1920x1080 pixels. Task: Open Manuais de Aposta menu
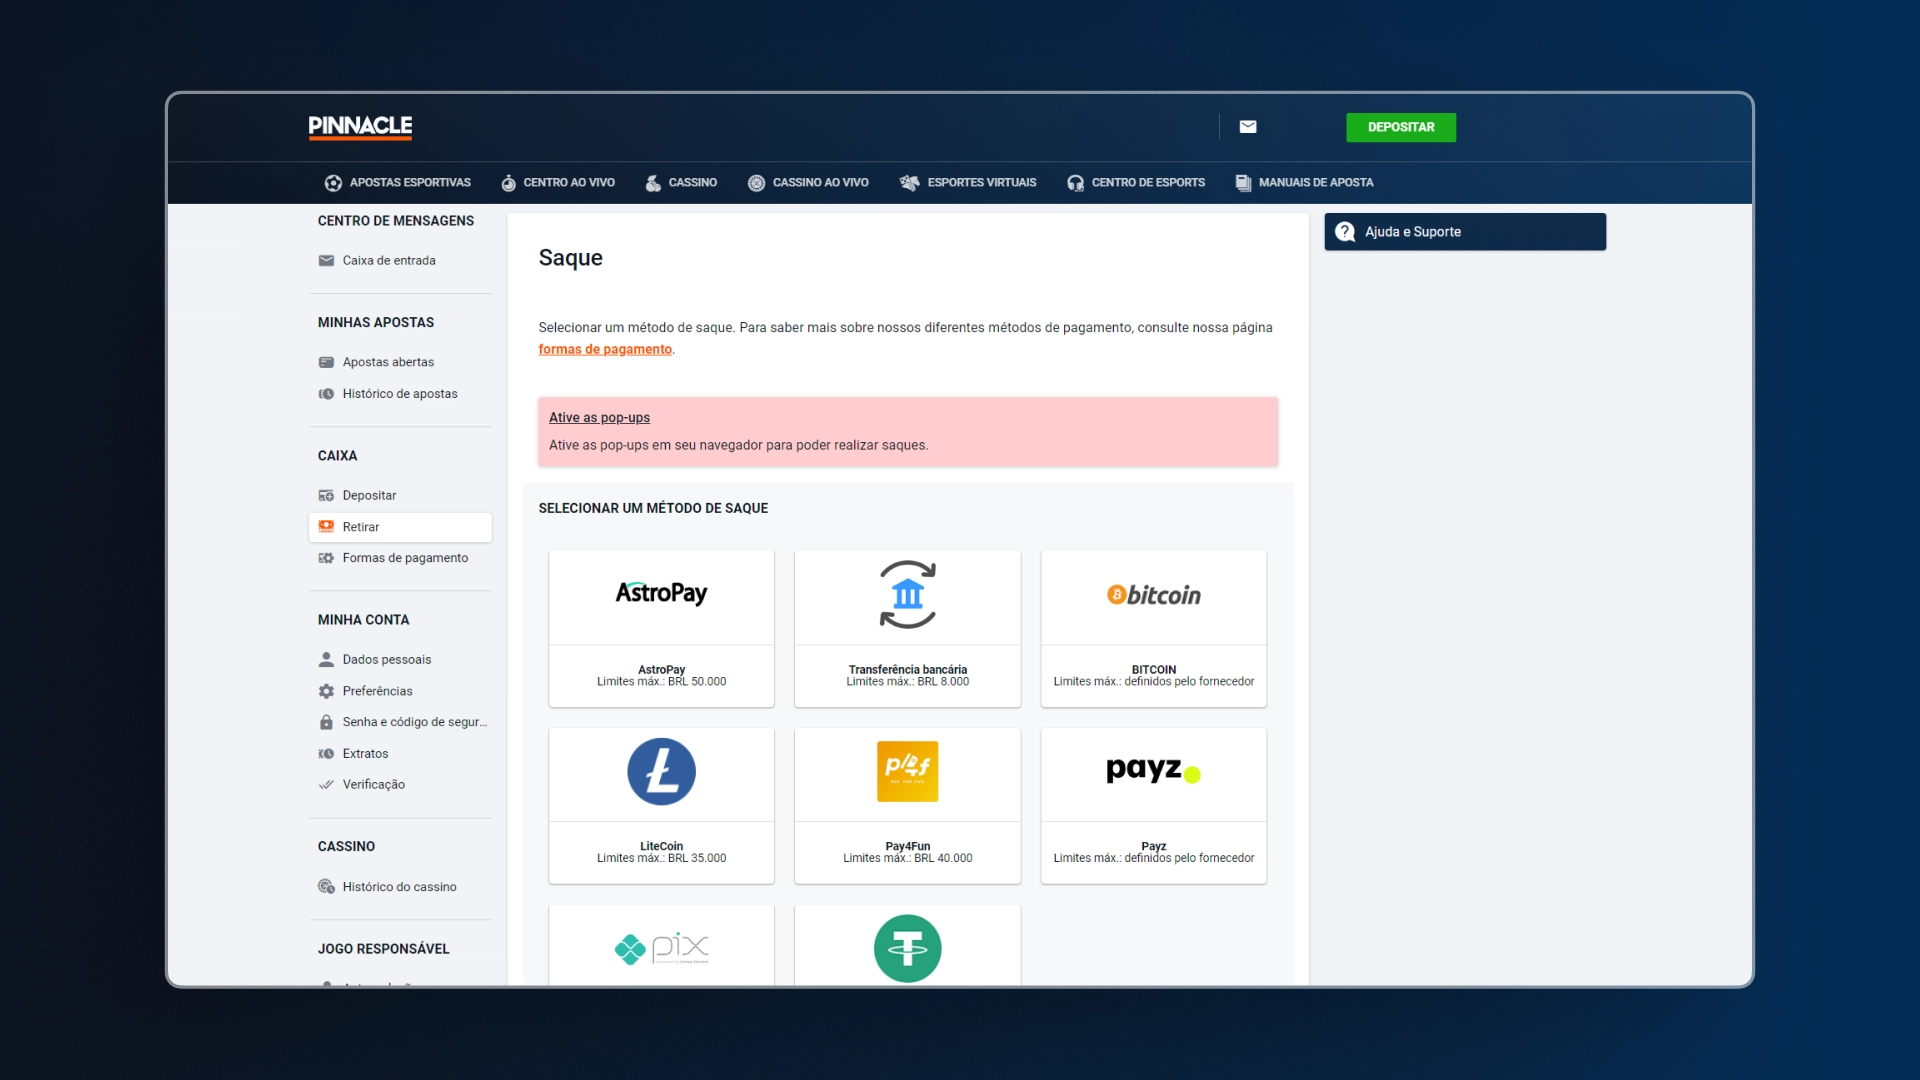click(x=1304, y=183)
